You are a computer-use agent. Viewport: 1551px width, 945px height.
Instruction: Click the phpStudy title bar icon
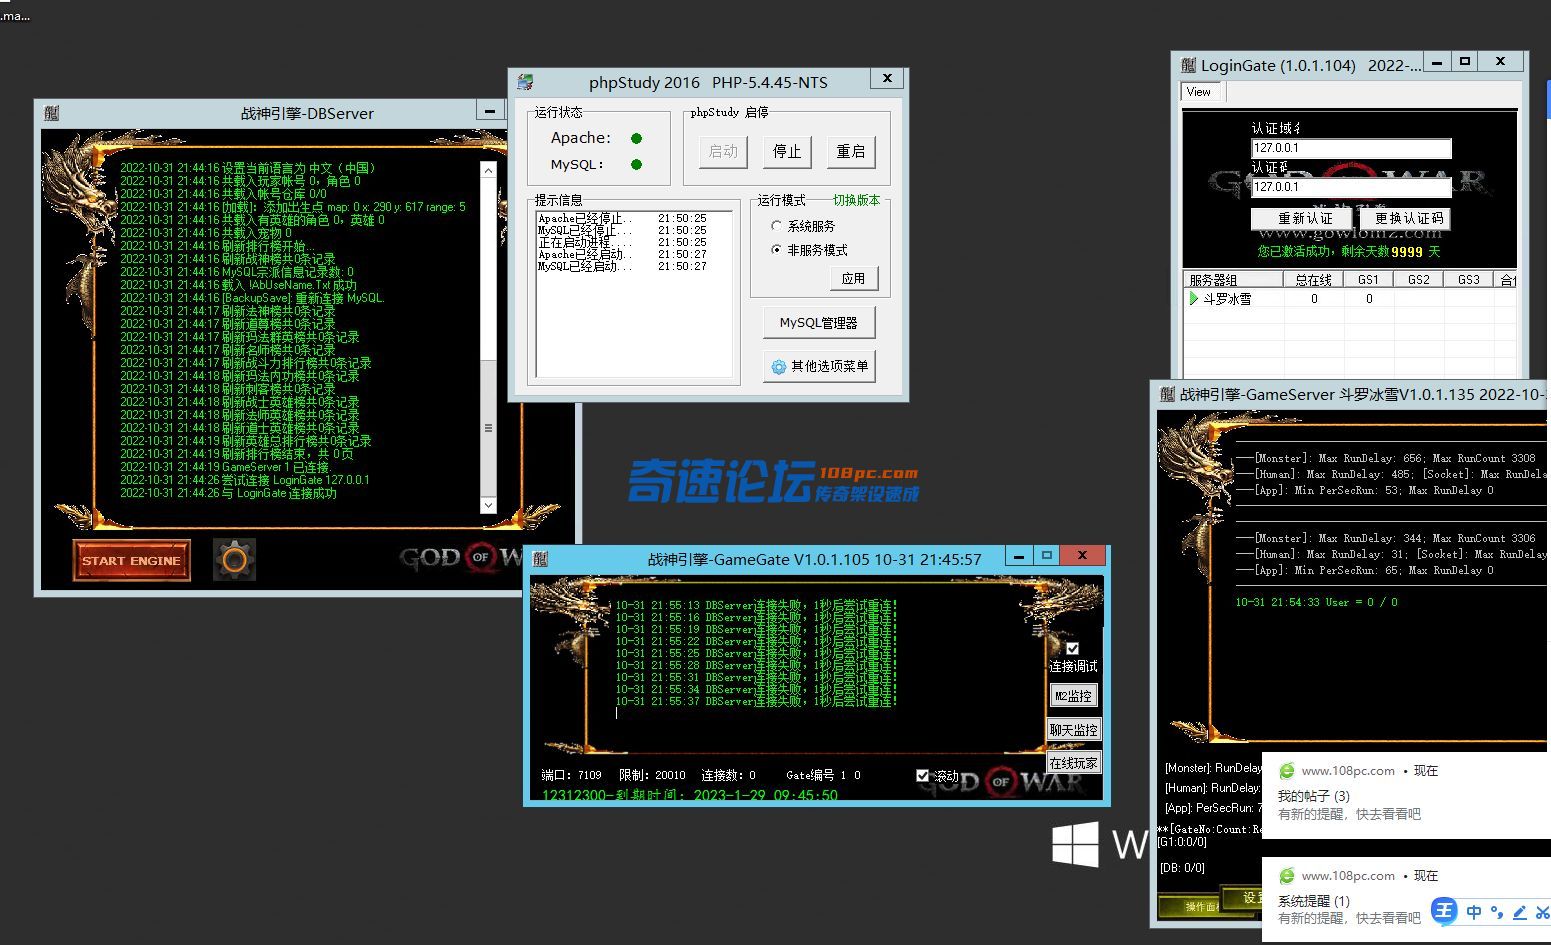coord(526,82)
